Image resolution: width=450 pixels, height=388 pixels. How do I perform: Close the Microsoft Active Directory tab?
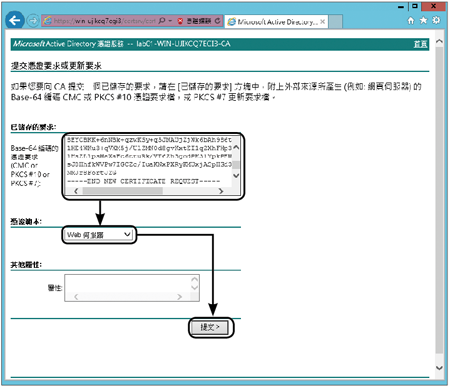point(322,22)
